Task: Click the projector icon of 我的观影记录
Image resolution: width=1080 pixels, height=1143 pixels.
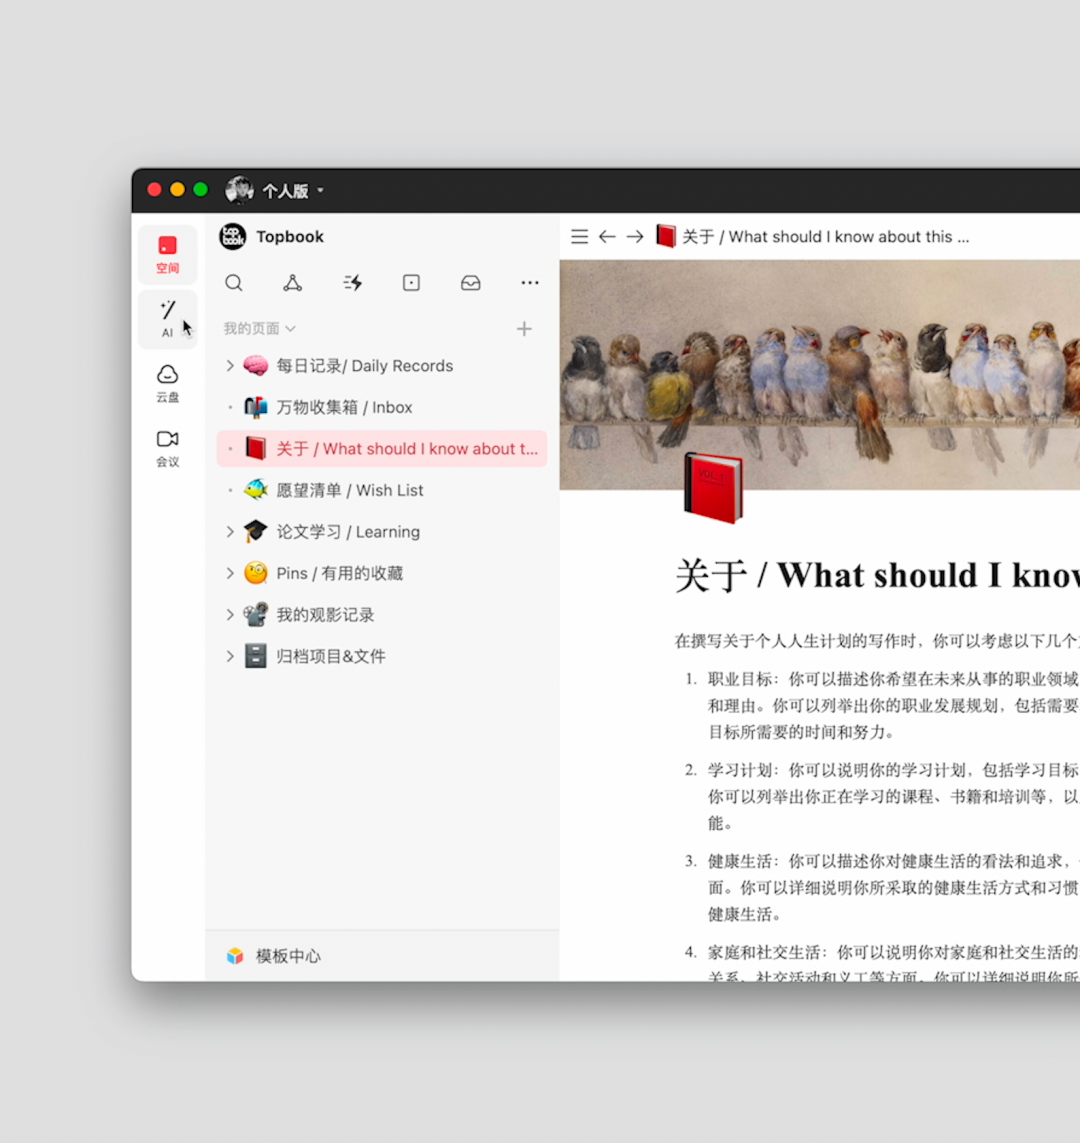Action: pyautogui.click(x=256, y=615)
